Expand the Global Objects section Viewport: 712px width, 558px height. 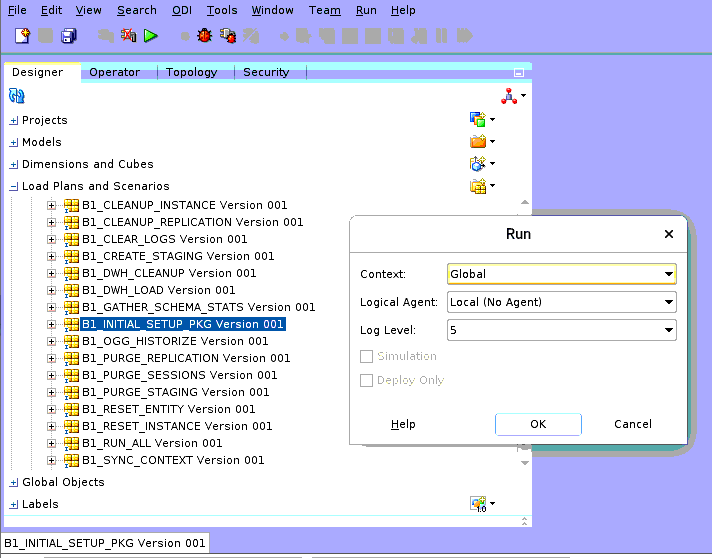14,483
